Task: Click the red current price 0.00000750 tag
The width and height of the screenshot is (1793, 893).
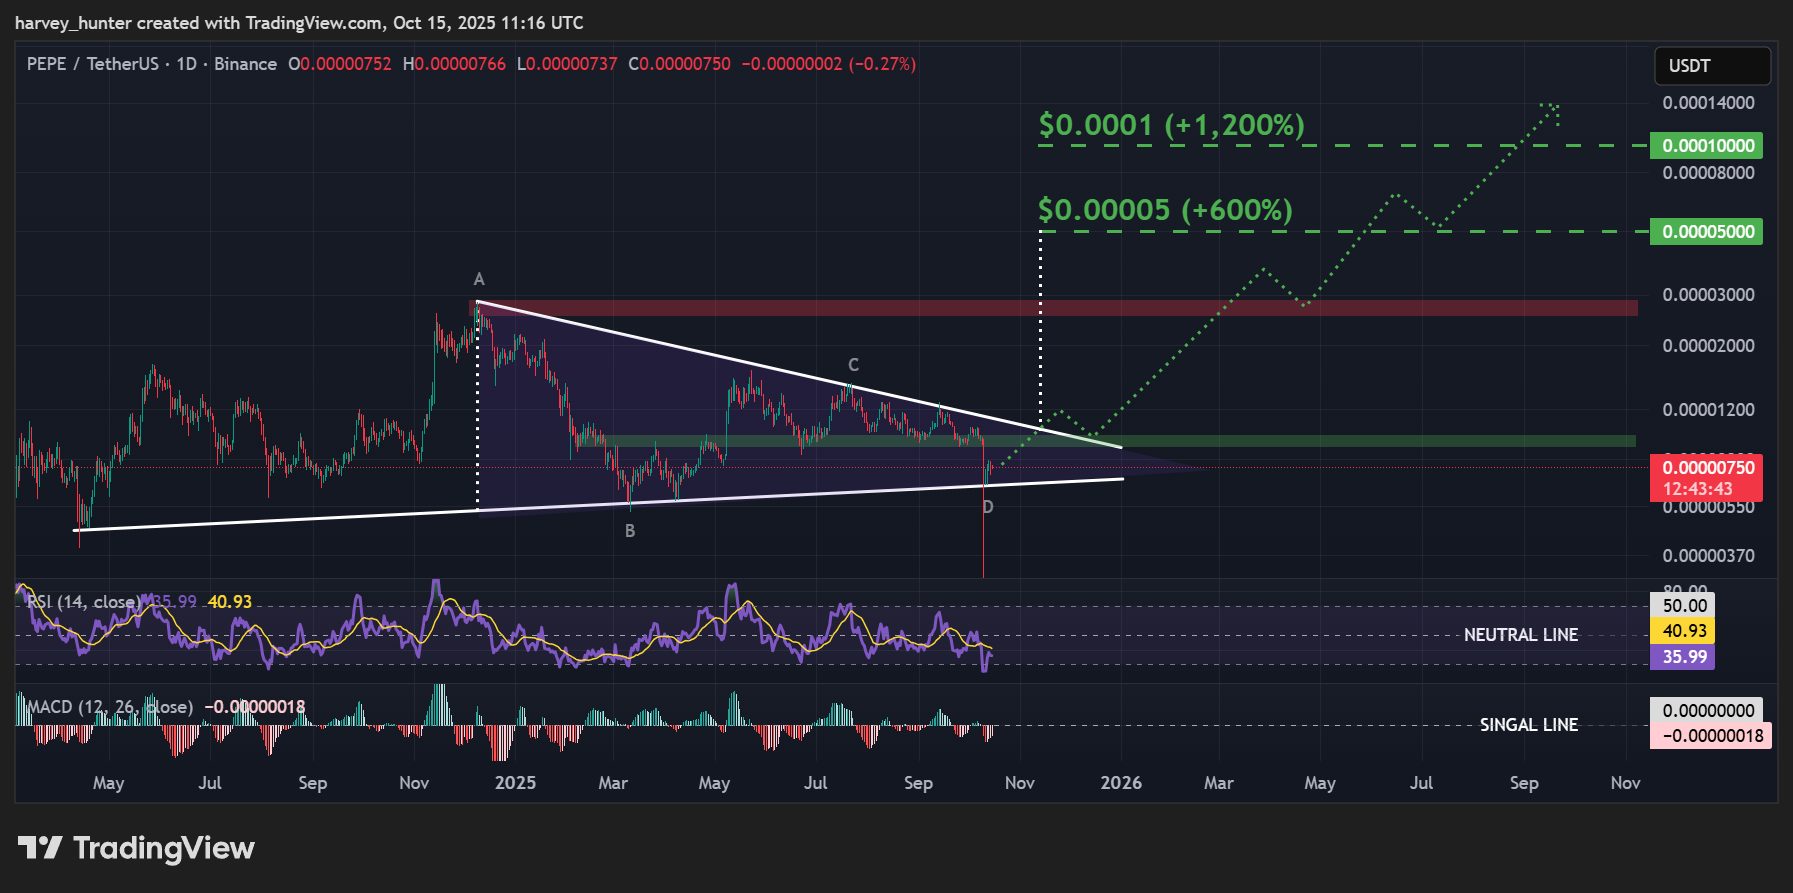Action: coord(1707,468)
